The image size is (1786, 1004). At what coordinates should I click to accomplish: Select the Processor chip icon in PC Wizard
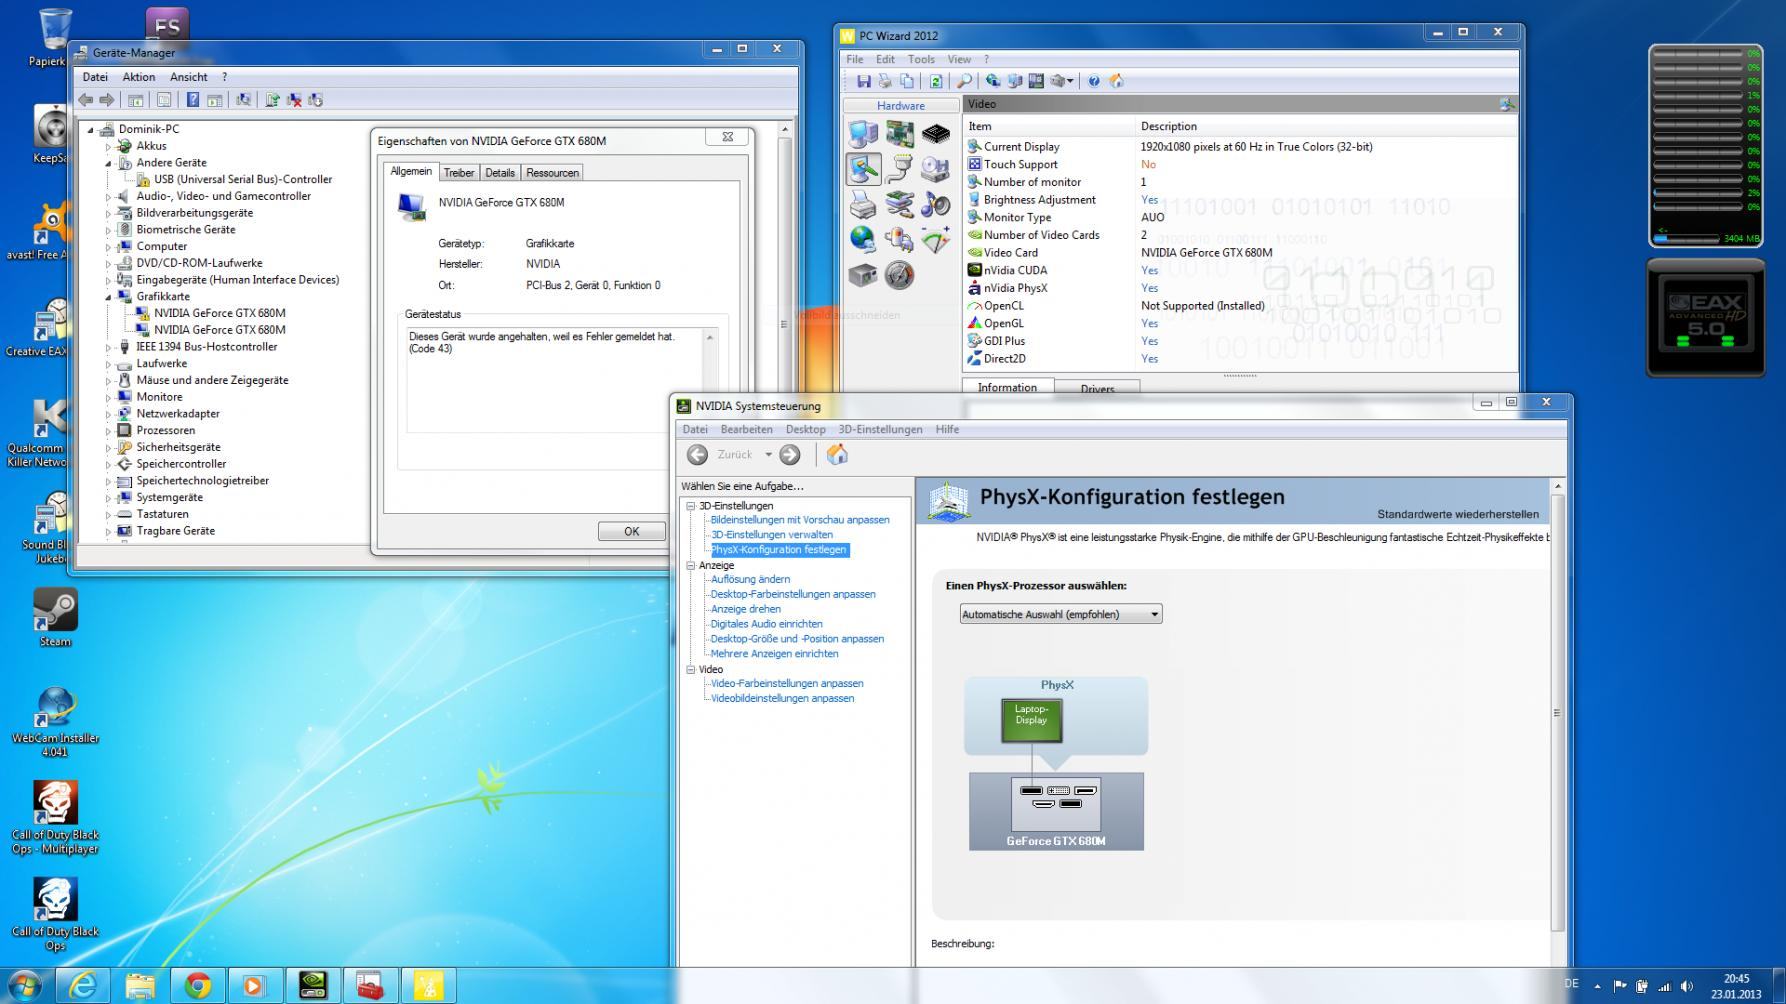coord(936,133)
